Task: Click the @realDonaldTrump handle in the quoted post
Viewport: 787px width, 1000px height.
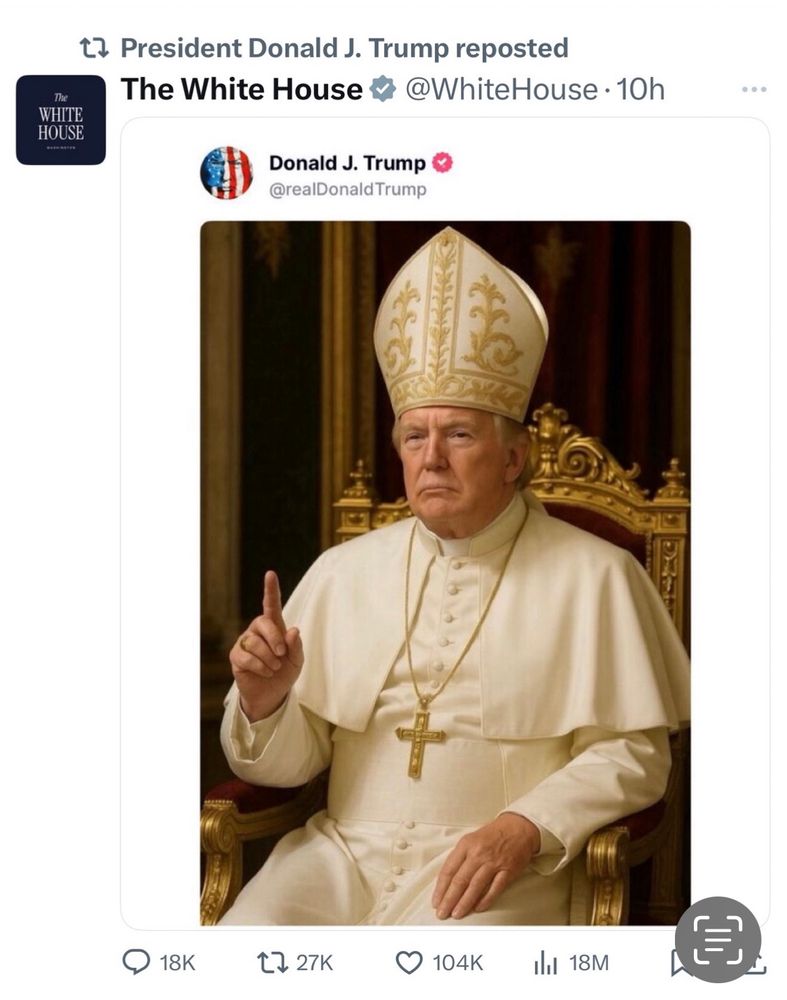Action: click(347, 189)
